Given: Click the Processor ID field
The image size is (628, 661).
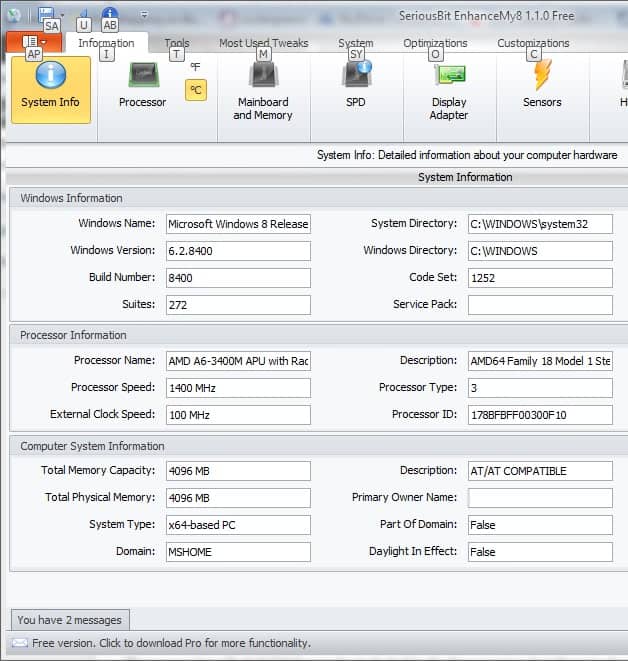Looking at the screenshot, I should point(540,415).
